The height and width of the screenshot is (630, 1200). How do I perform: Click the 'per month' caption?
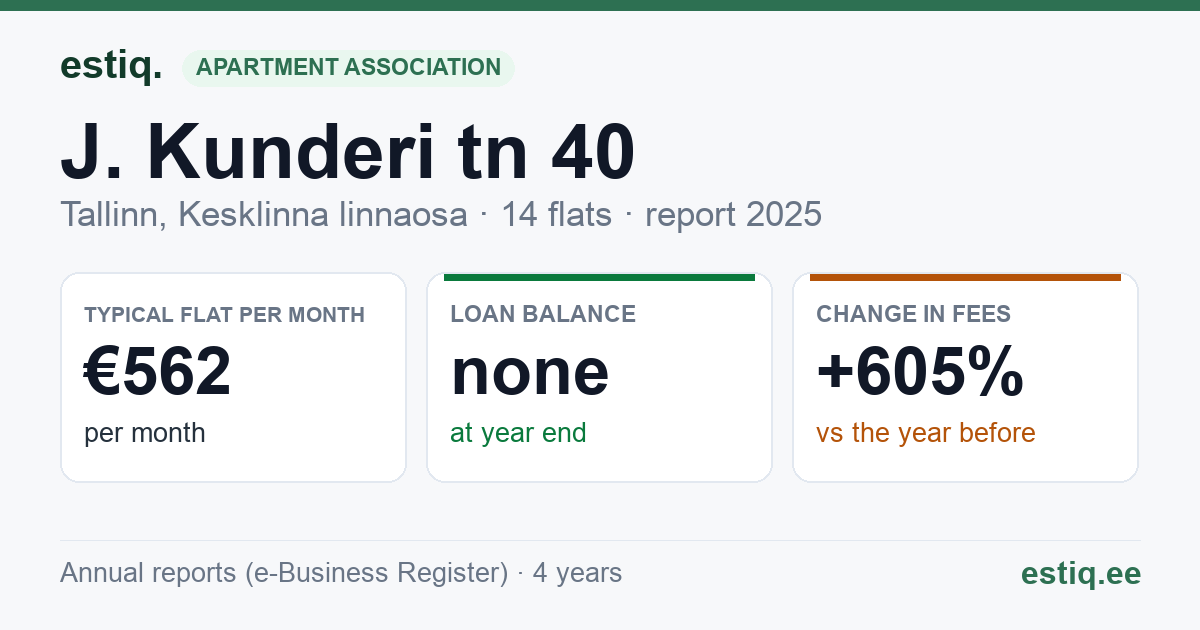coord(145,433)
